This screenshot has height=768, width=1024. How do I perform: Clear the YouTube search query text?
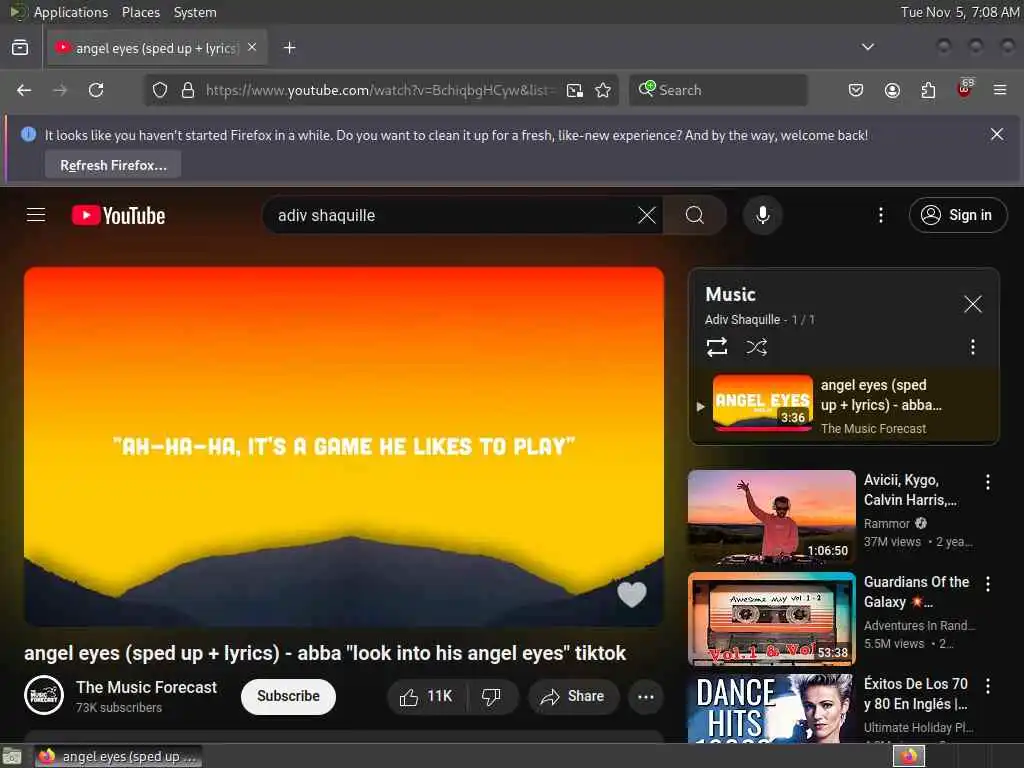tap(647, 216)
